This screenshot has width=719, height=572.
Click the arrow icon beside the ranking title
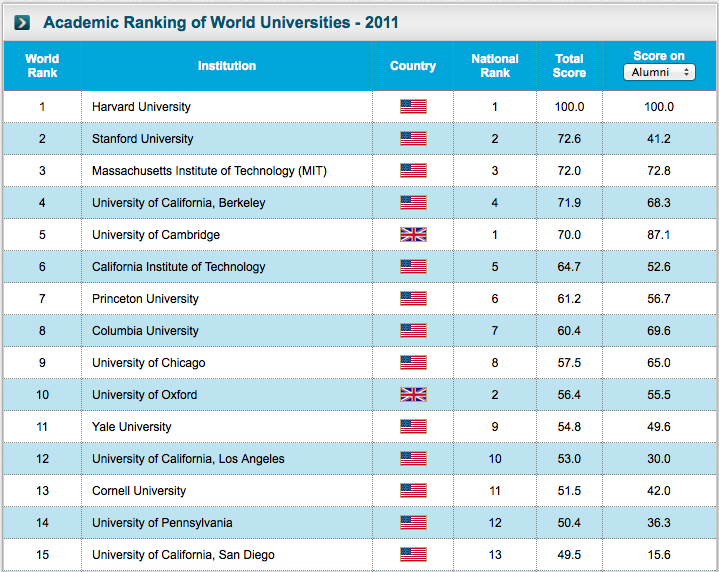tap(22, 22)
